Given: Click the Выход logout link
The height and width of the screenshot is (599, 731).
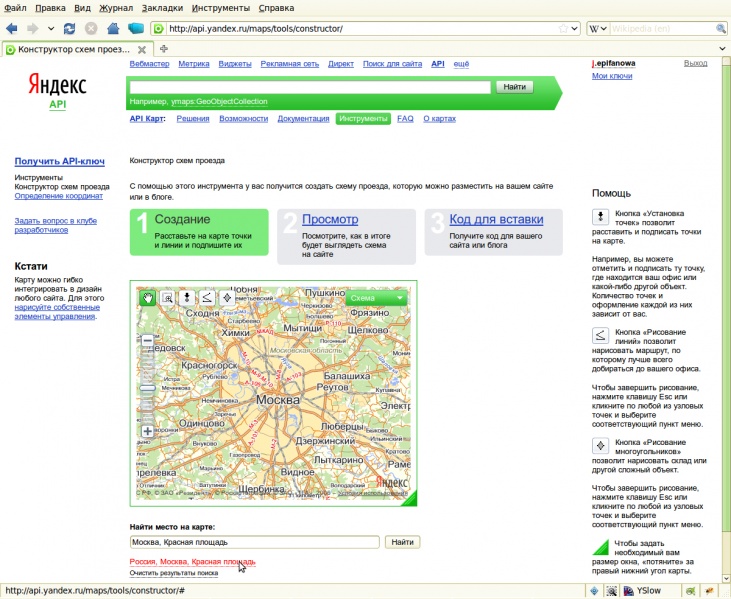Looking at the screenshot, I should click(x=696, y=63).
